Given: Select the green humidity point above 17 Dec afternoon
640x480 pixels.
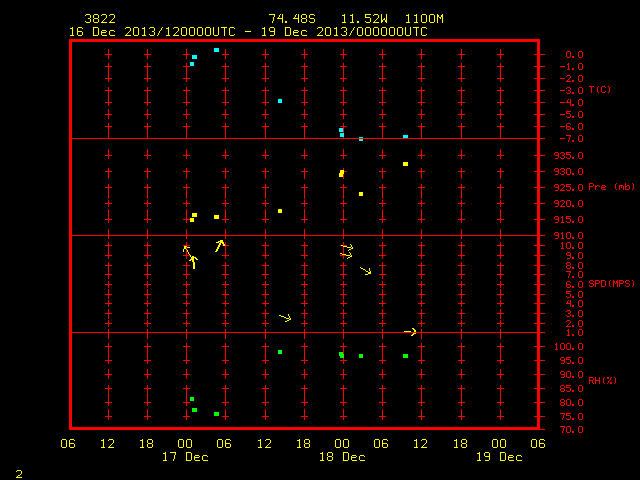Looking at the screenshot, I should click(x=280, y=352).
